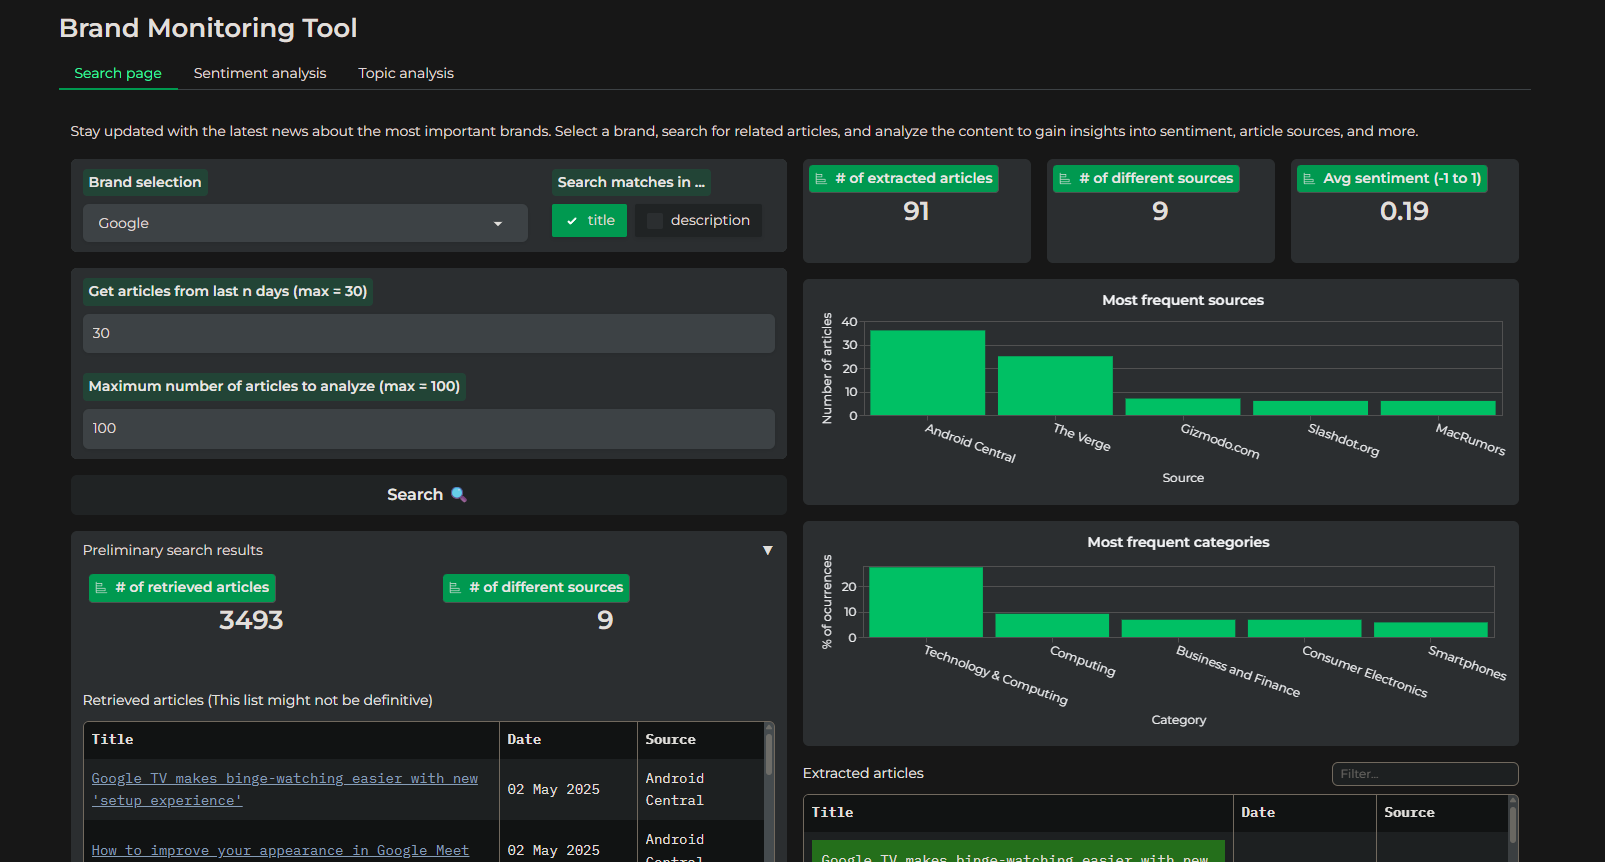
Task: Click the 0.19 average sentiment value
Action: (1404, 211)
